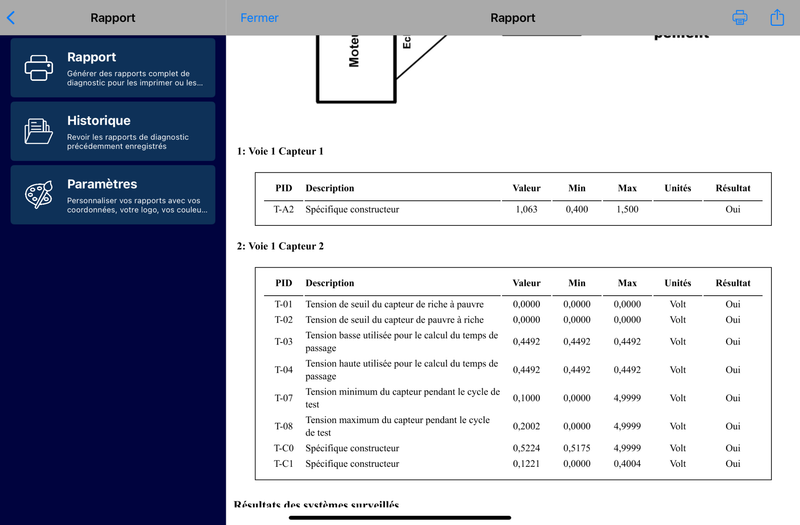Click the T-08 PID cell

(284, 426)
